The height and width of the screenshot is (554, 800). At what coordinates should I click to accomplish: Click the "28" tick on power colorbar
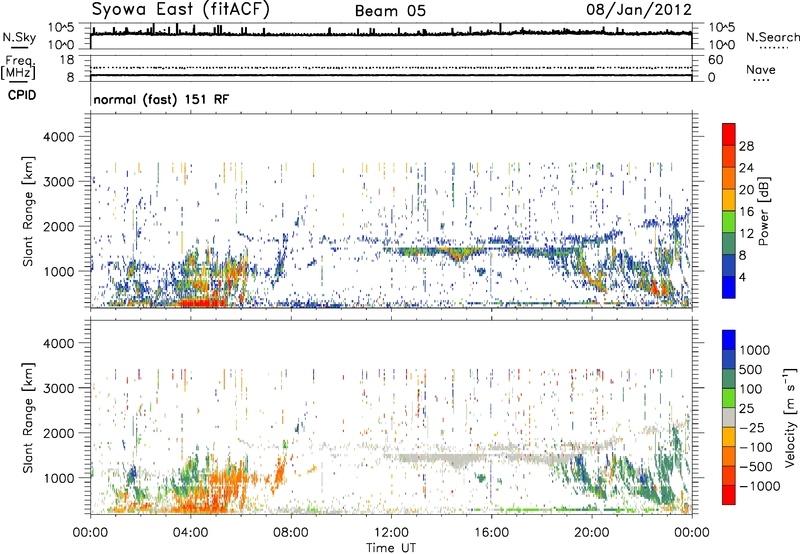pos(746,146)
